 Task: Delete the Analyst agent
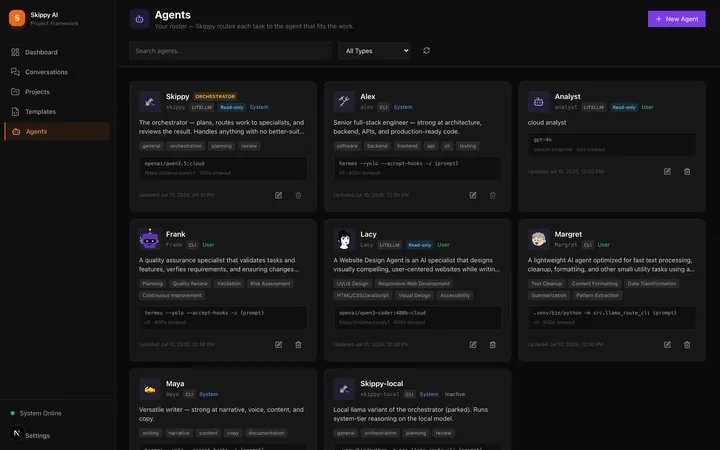click(x=687, y=171)
